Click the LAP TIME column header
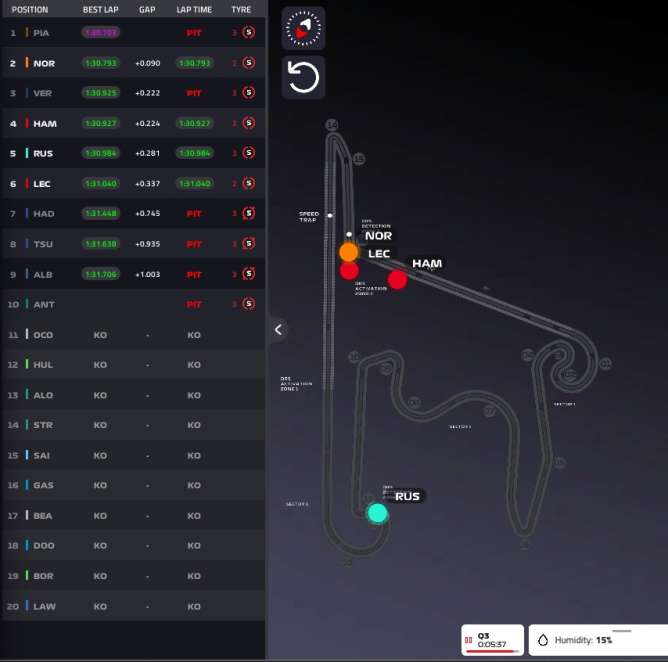668x662 pixels. [194, 9]
